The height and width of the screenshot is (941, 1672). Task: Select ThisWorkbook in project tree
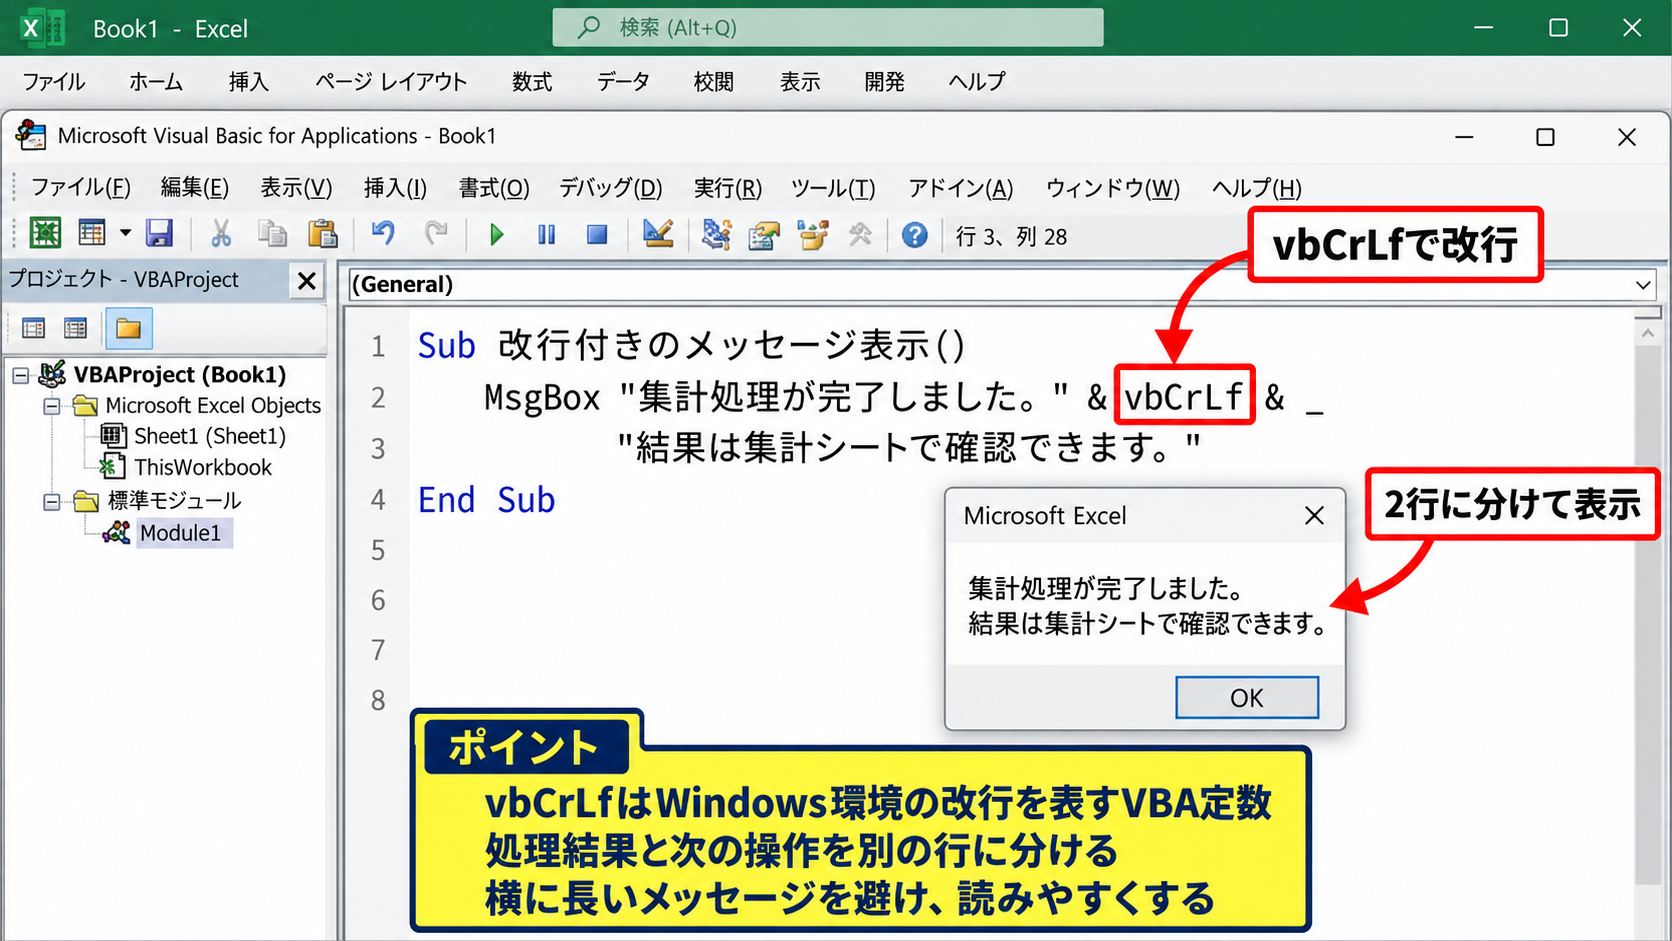[x=203, y=467]
